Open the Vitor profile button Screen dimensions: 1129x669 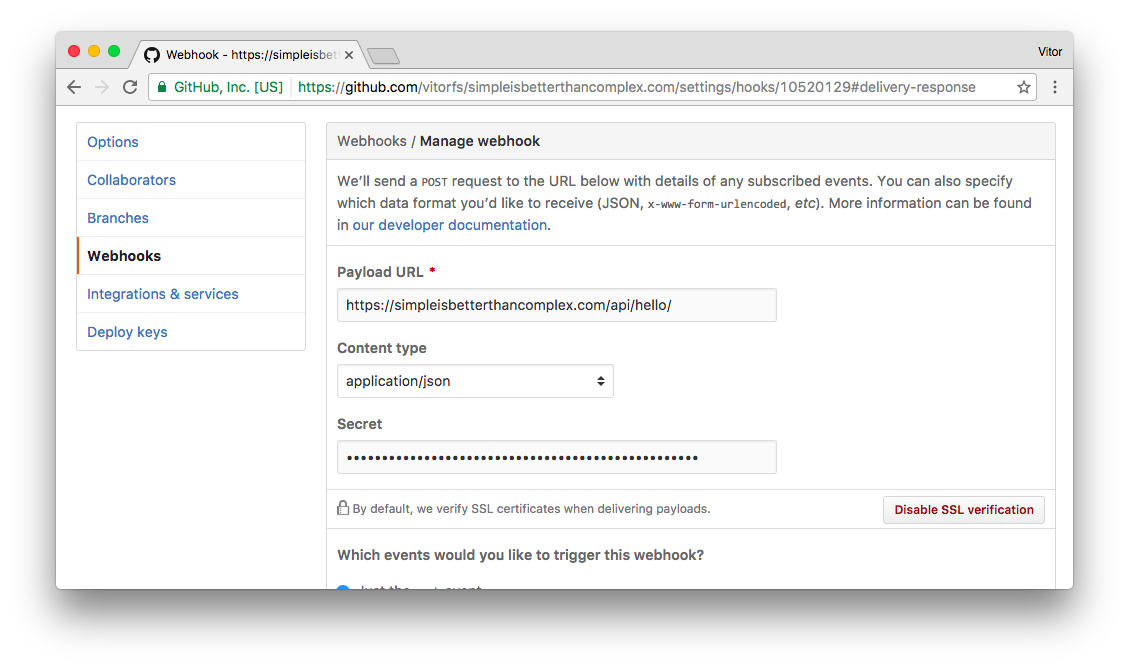coord(1050,52)
